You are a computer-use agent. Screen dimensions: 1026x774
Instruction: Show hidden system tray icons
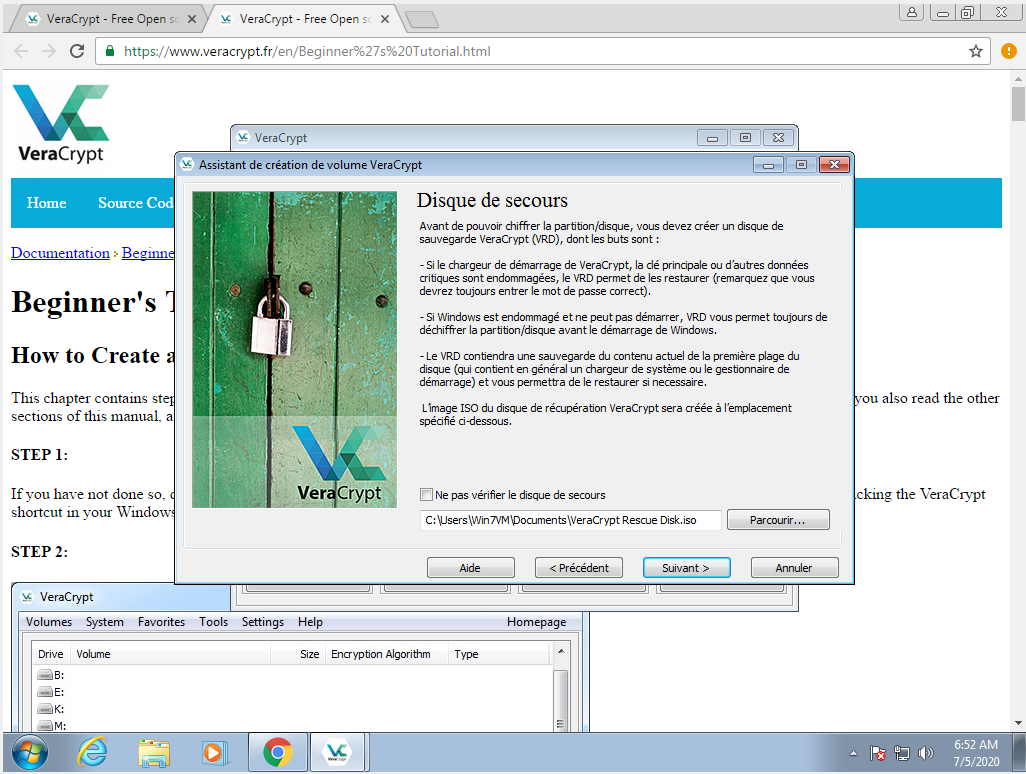click(x=853, y=753)
